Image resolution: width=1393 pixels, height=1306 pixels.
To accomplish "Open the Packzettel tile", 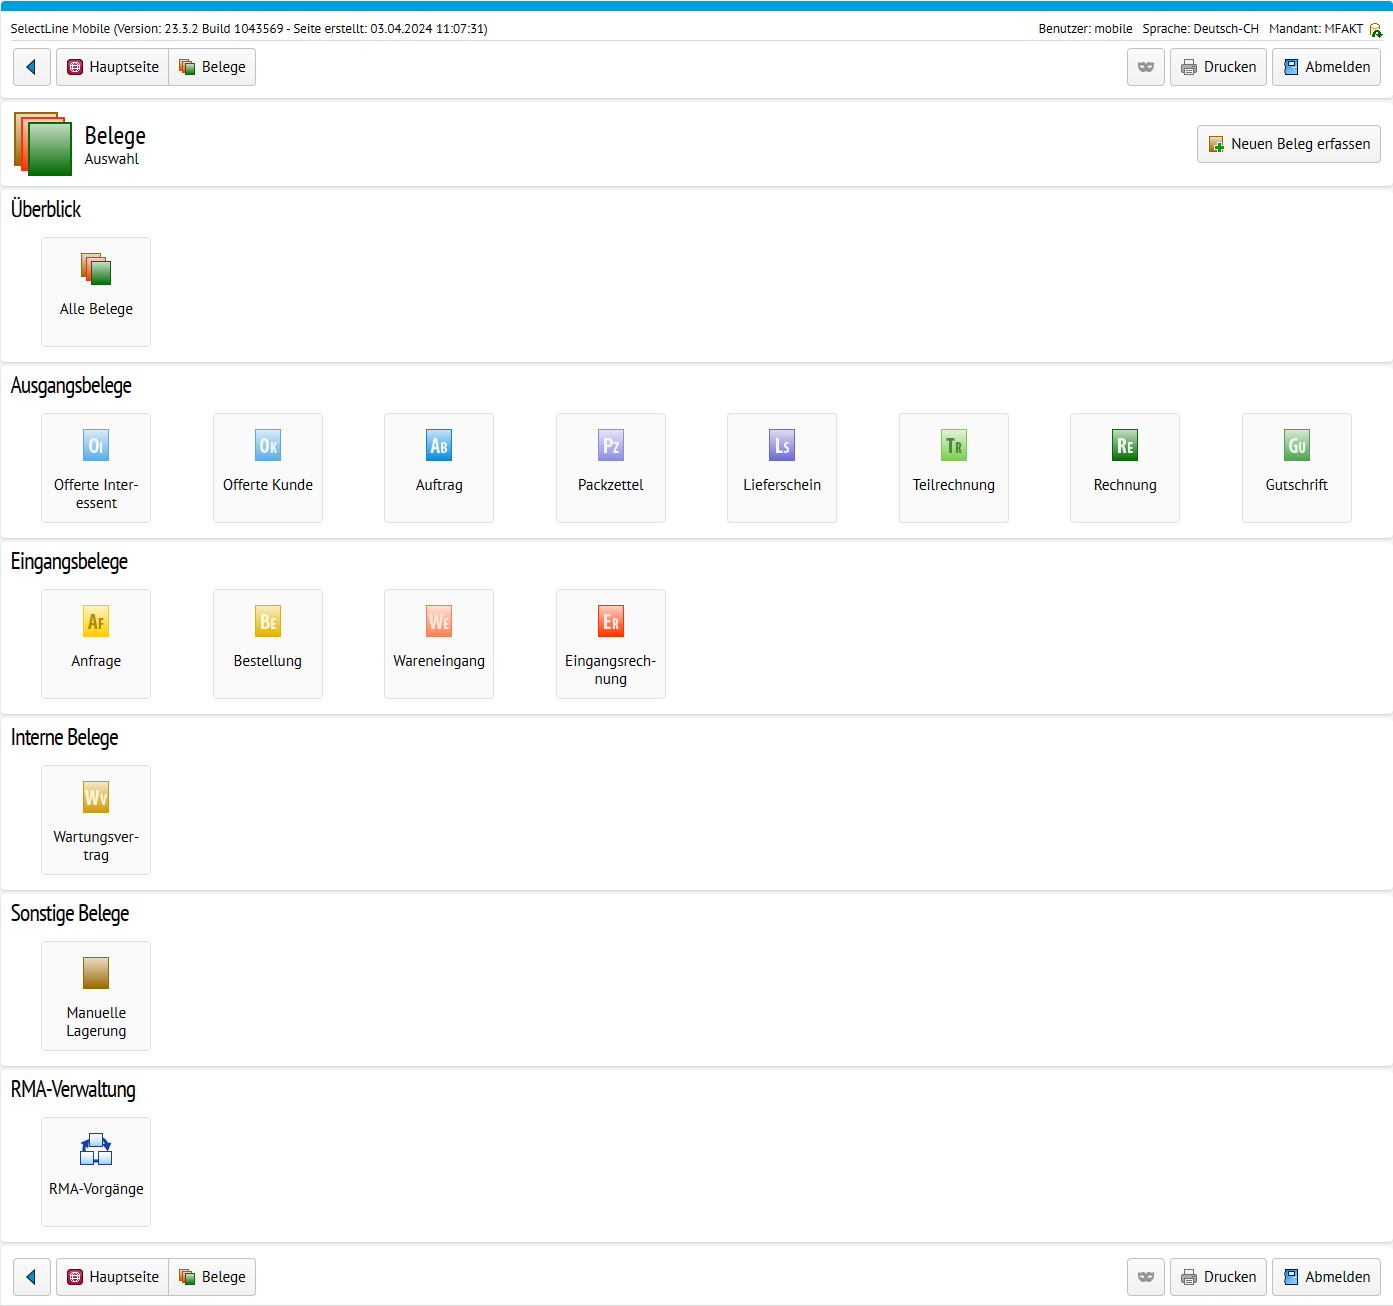I will point(611,468).
